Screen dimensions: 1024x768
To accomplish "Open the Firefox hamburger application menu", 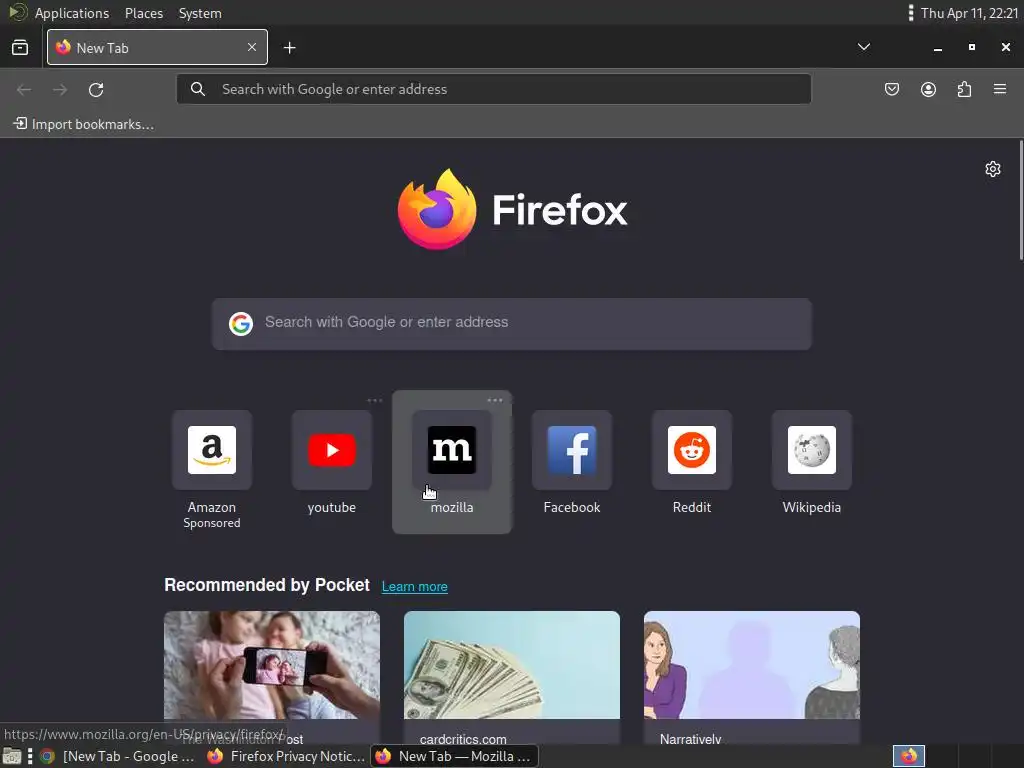I will [x=1000, y=89].
